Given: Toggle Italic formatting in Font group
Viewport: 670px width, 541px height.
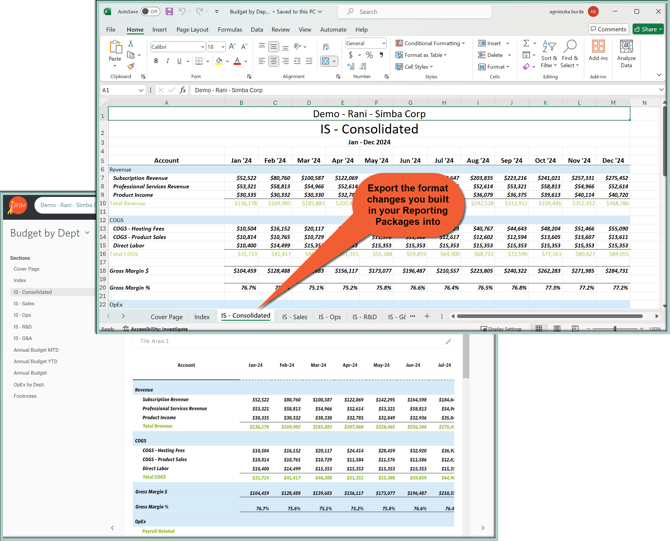Looking at the screenshot, I should click(168, 62).
